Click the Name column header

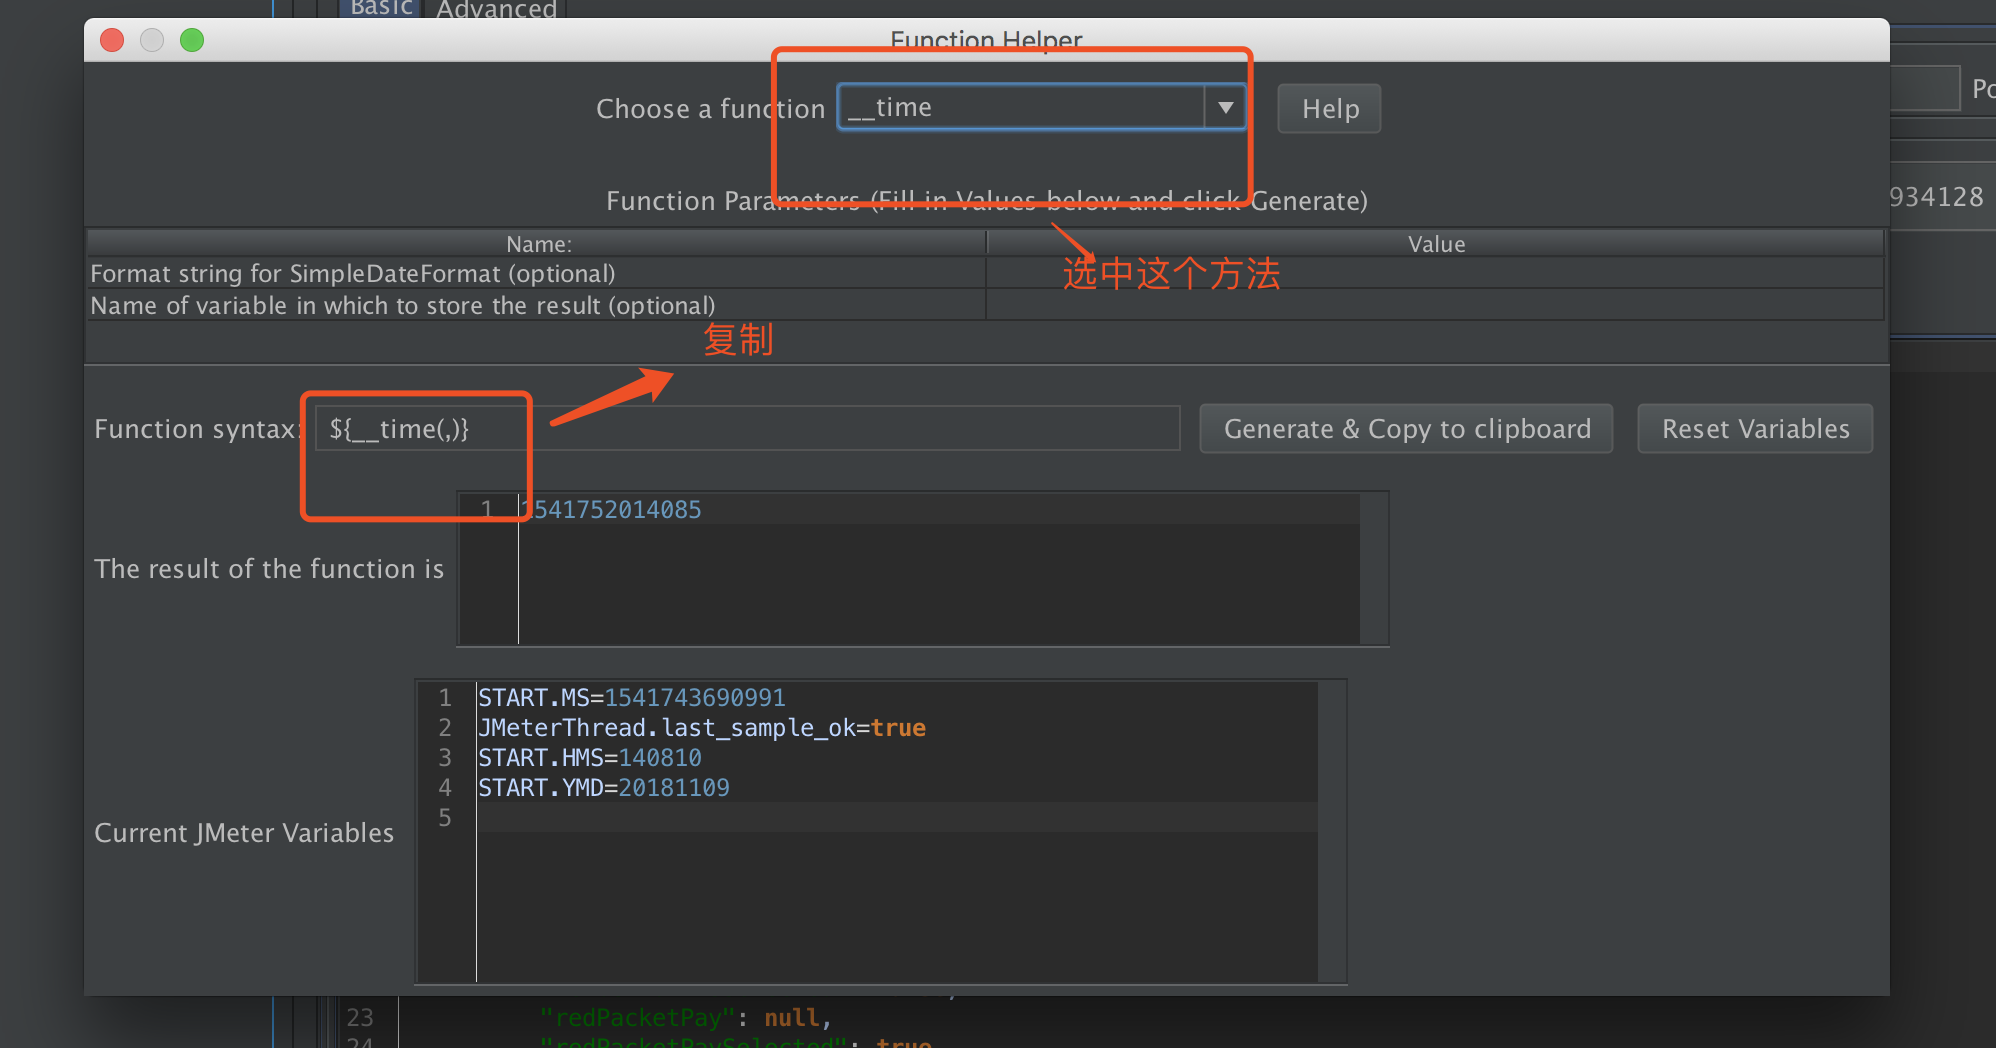(x=538, y=244)
